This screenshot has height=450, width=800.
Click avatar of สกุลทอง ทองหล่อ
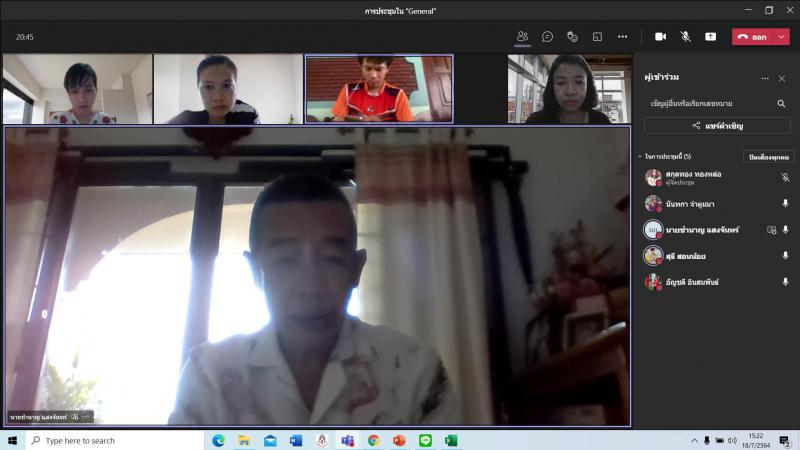(653, 178)
